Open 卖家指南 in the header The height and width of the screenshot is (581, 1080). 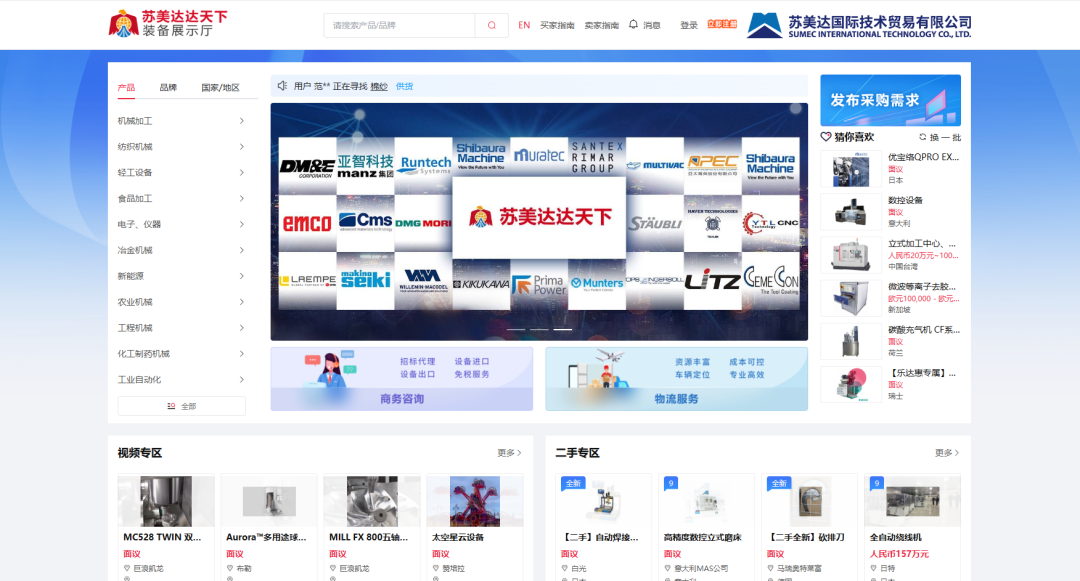tap(601, 25)
